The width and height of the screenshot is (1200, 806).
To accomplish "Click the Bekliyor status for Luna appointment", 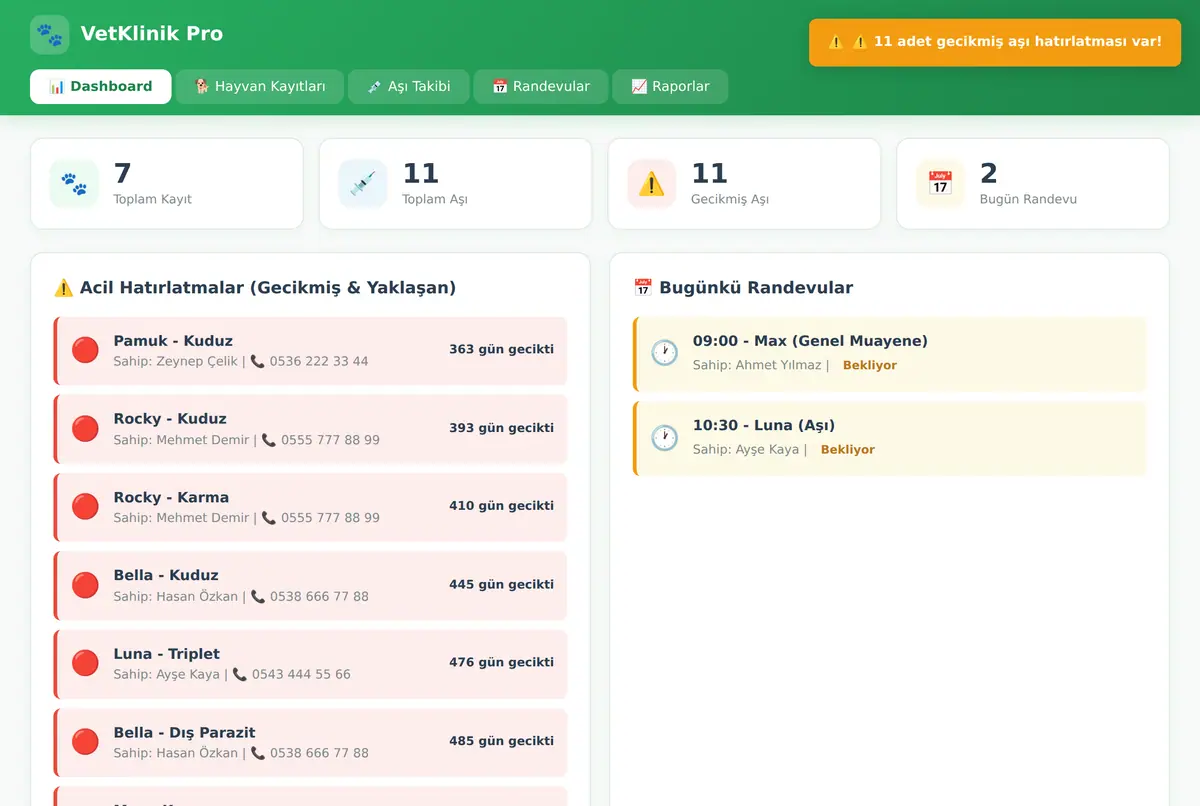I will coord(848,450).
